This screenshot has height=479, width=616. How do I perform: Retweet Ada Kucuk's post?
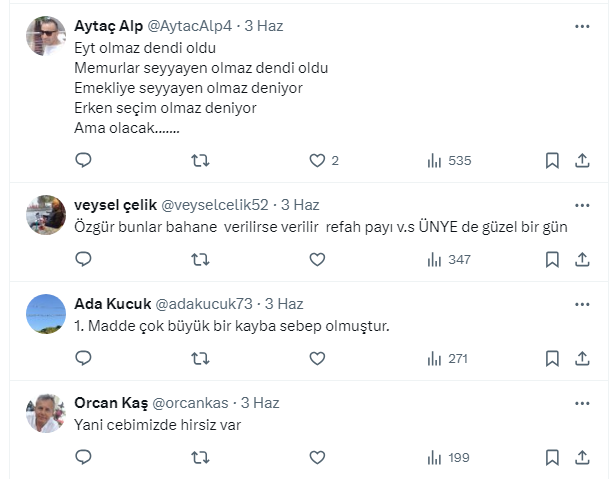coord(200,358)
